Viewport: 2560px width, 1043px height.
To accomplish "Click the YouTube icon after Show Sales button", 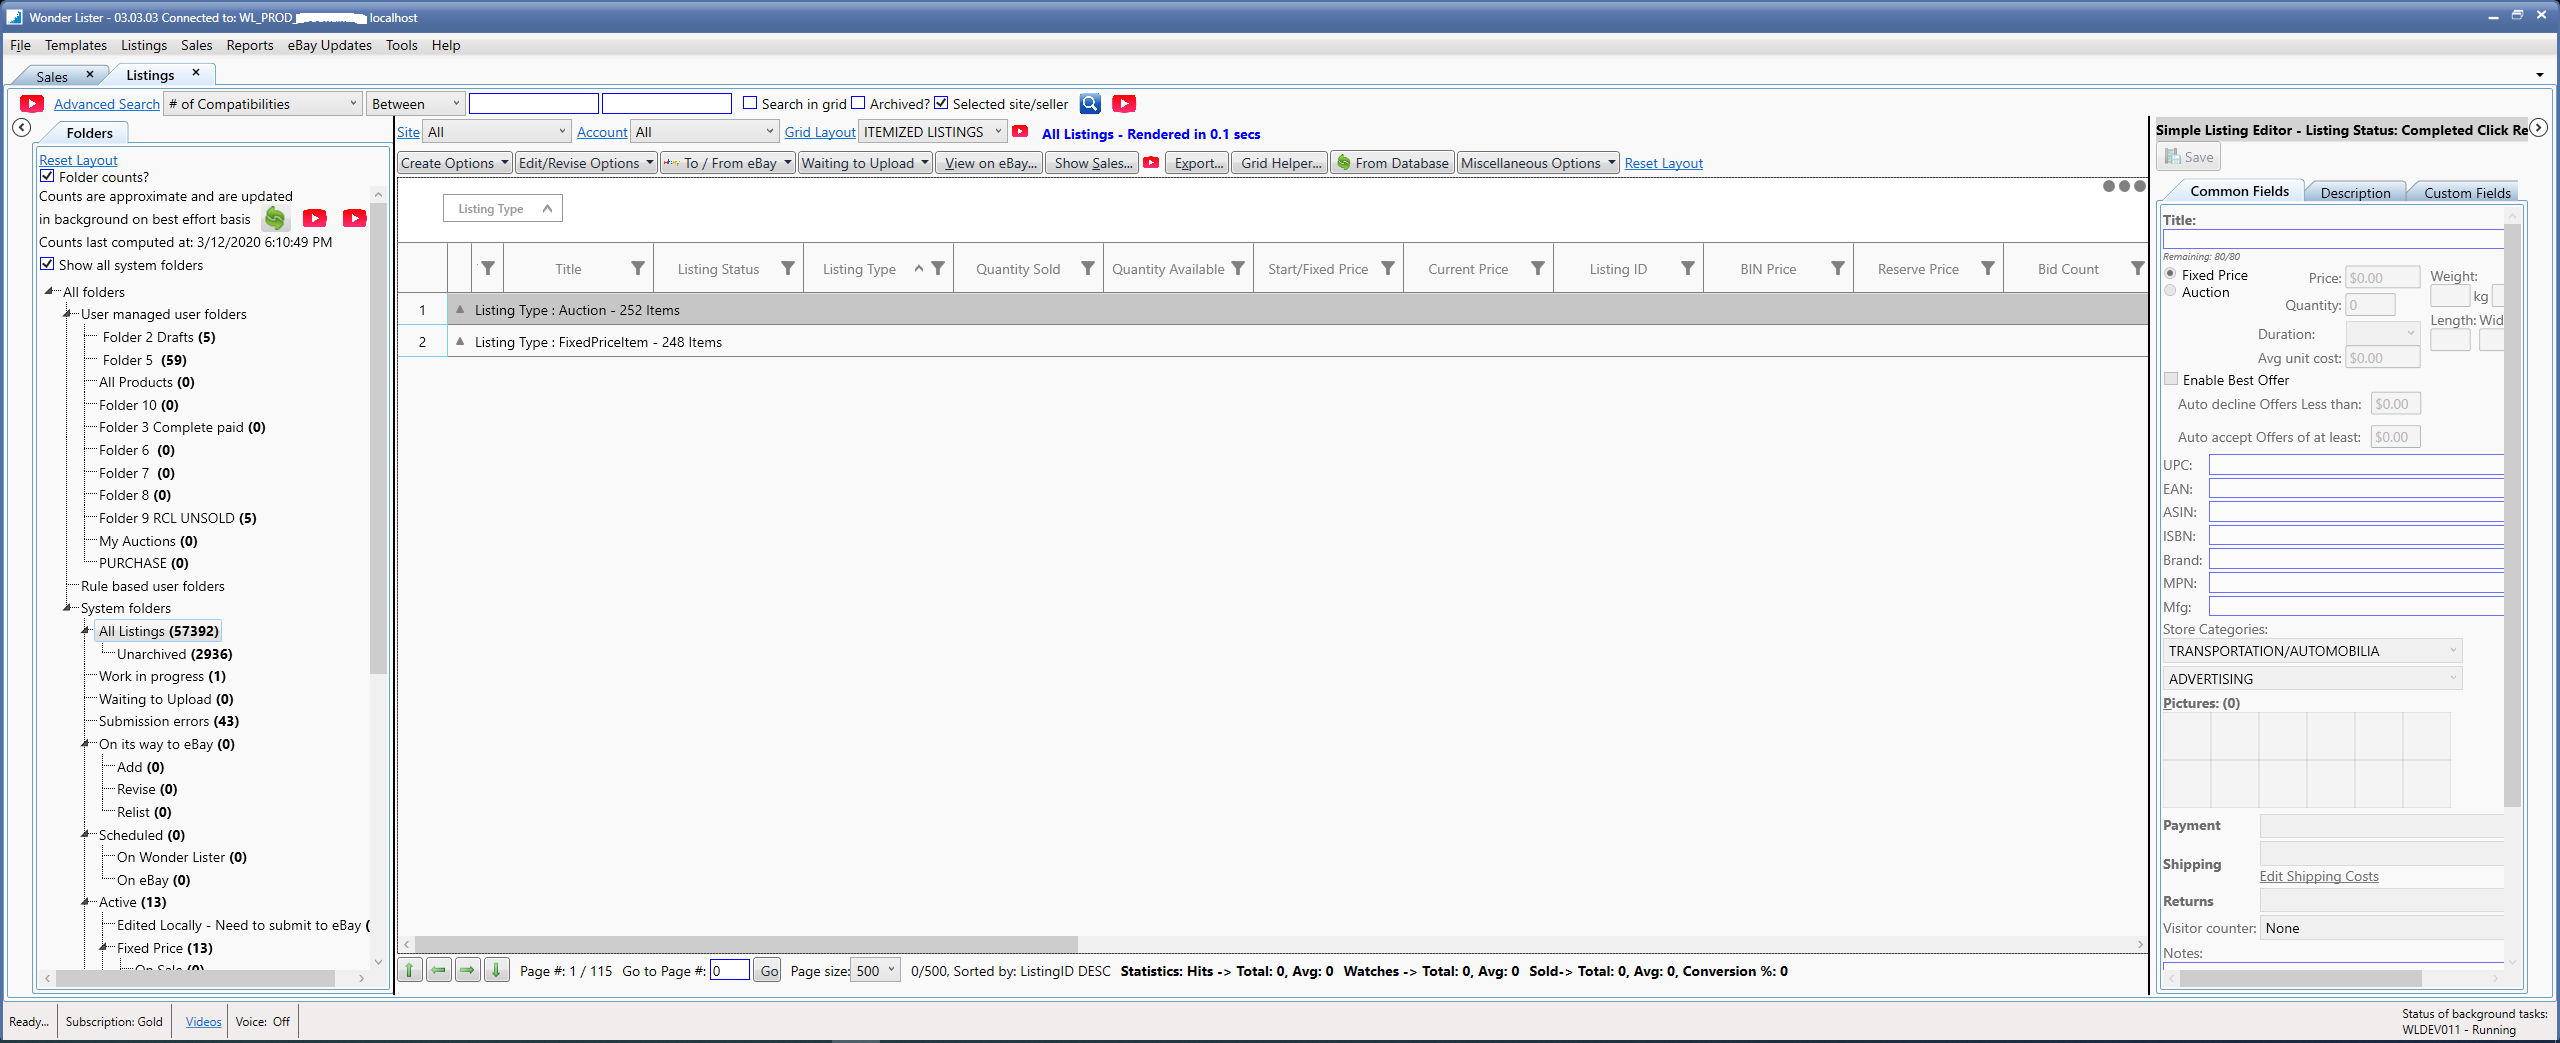I will [x=1151, y=162].
